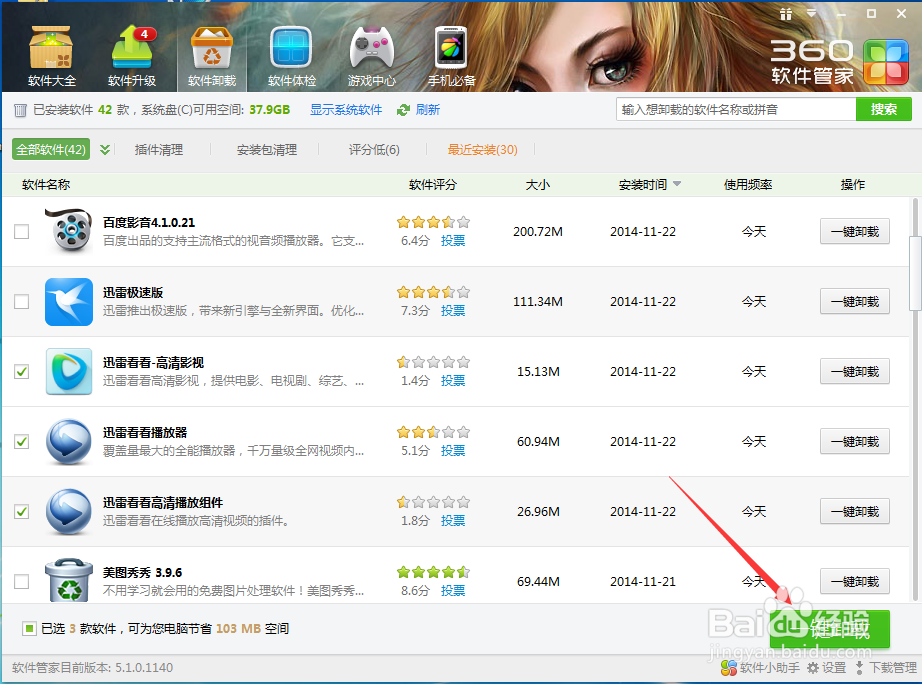Screen dimensions: 922x684
Task: Uncheck the 迅雷看看-高清影视 checkbox
Action: [22, 371]
